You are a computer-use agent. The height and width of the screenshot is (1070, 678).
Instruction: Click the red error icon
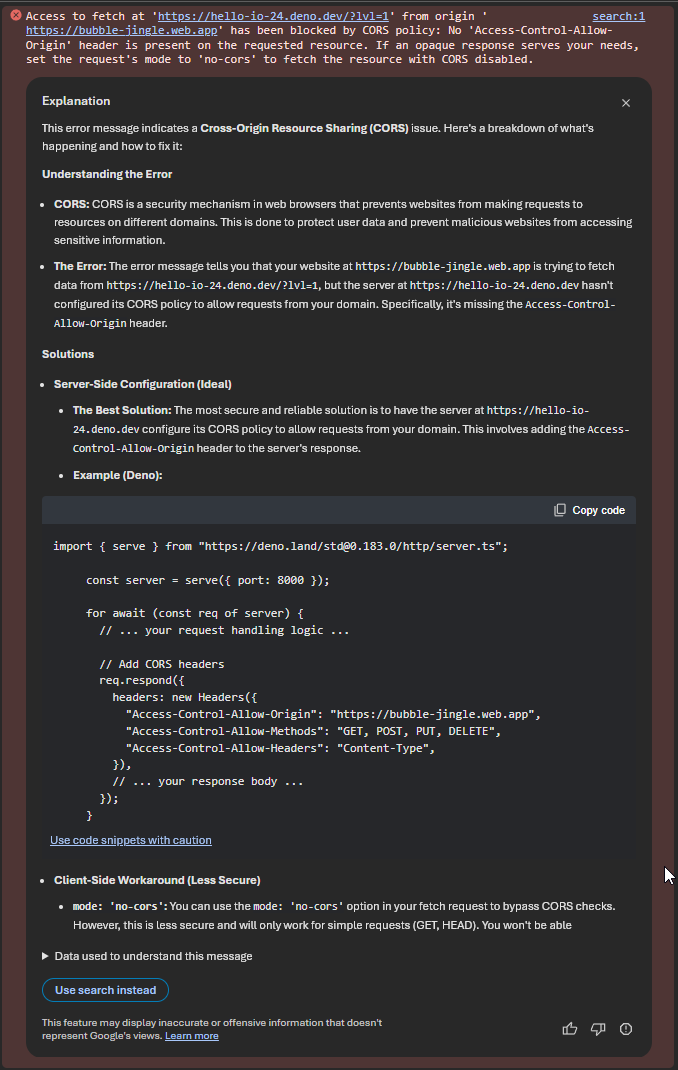point(16,15)
